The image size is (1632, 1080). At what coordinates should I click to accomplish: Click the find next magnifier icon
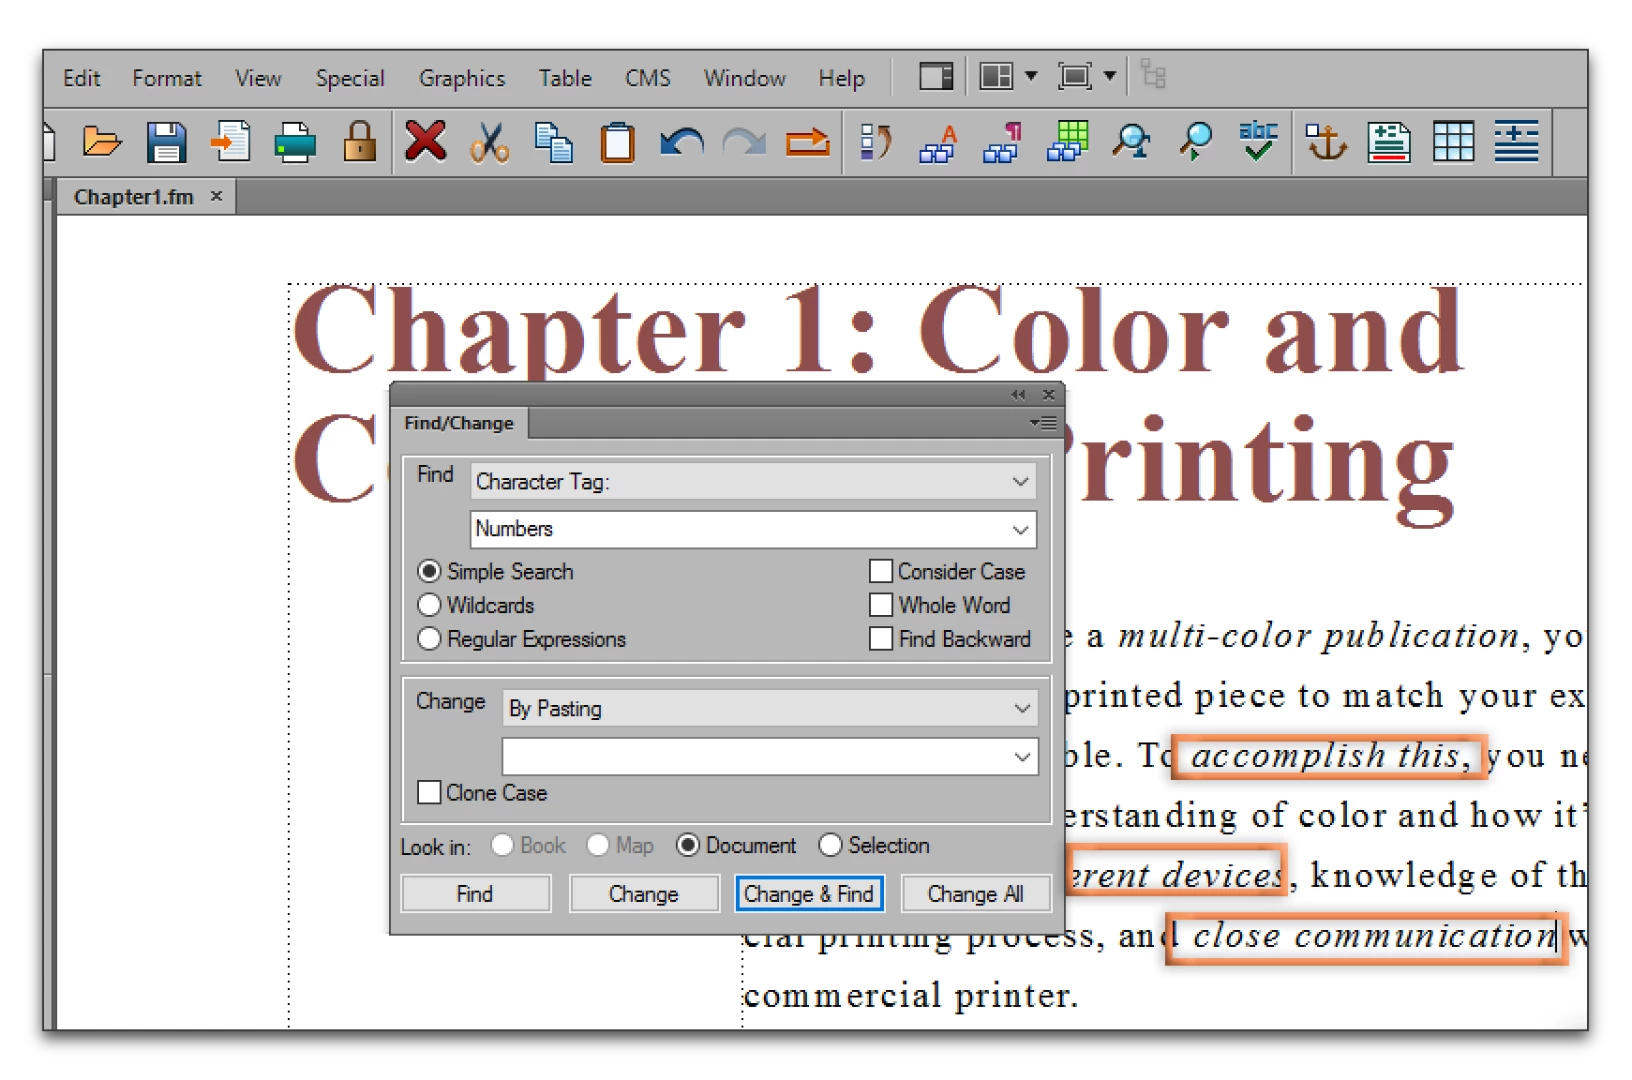click(1195, 142)
